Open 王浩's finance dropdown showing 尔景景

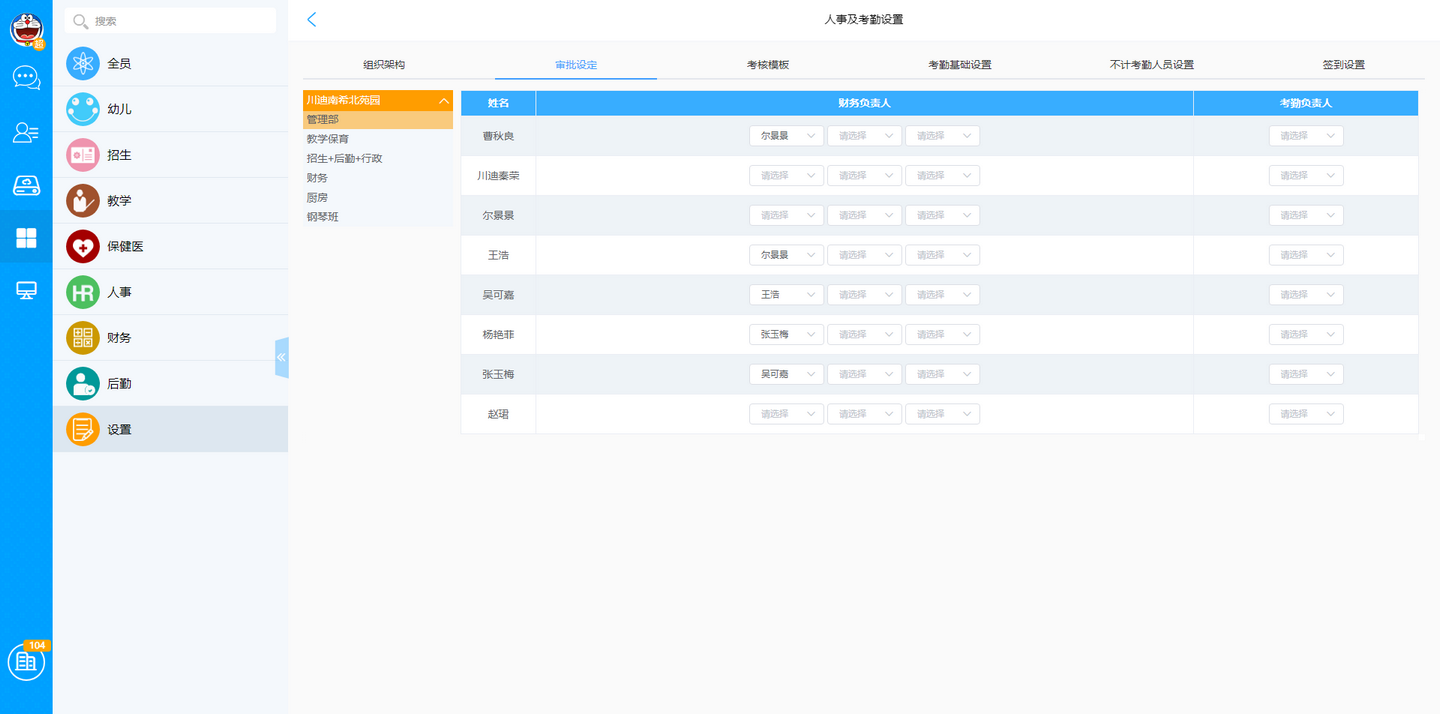point(787,255)
